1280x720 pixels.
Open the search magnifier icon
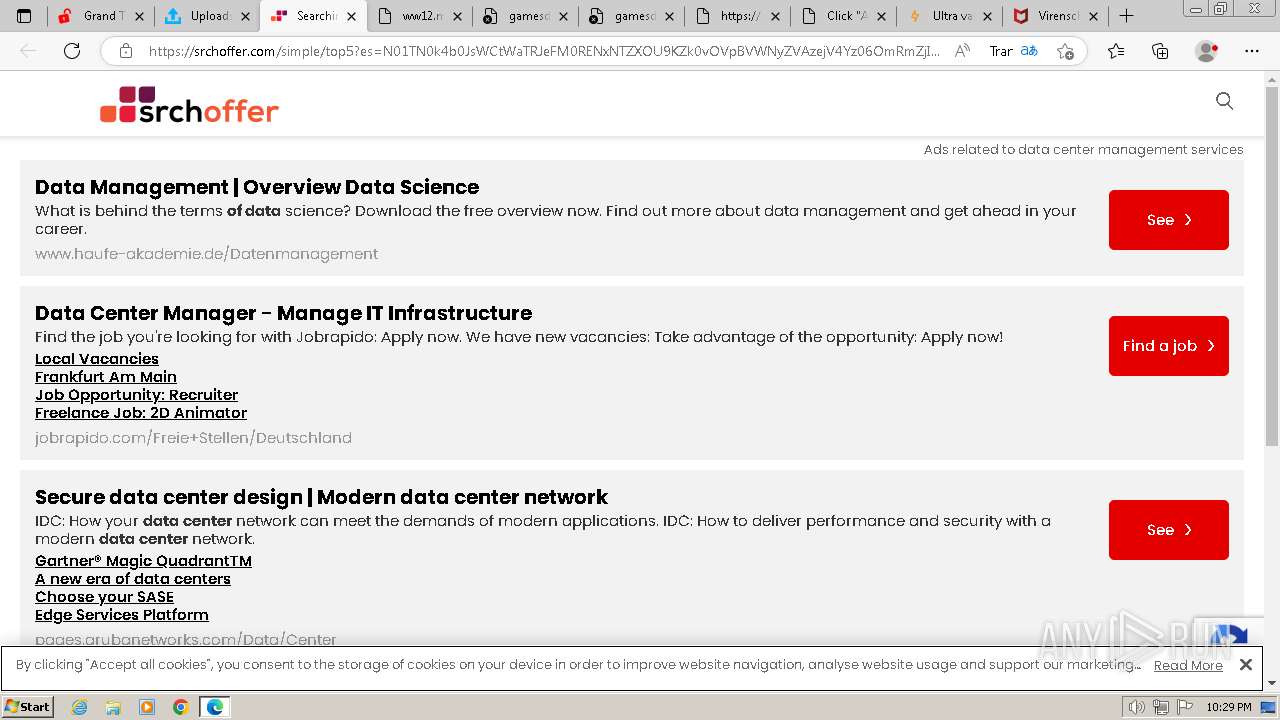1224,101
